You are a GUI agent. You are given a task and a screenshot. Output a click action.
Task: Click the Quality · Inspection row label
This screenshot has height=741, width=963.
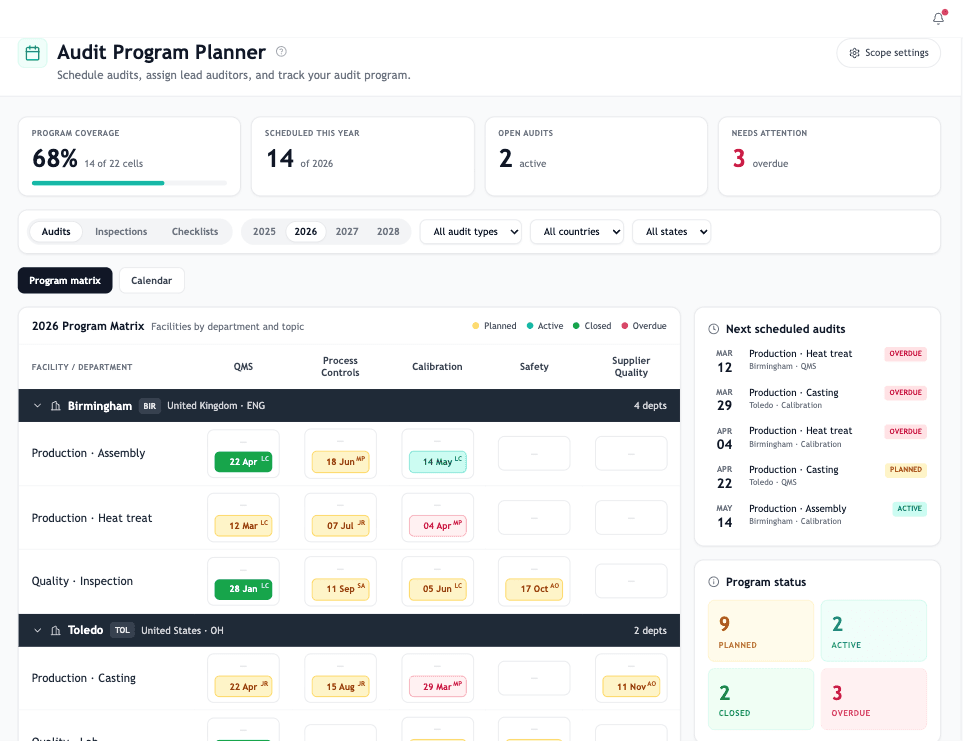click(x=82, y=581)
